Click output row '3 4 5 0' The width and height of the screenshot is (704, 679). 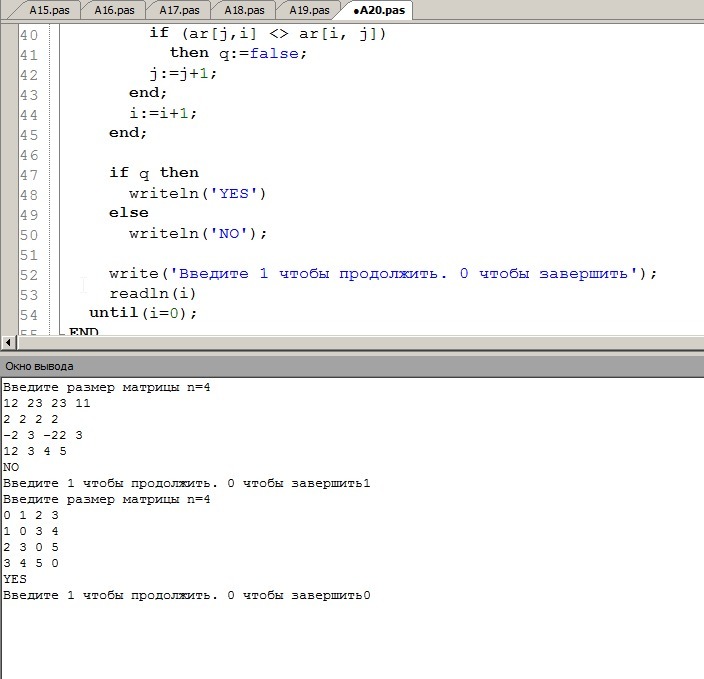31,563
